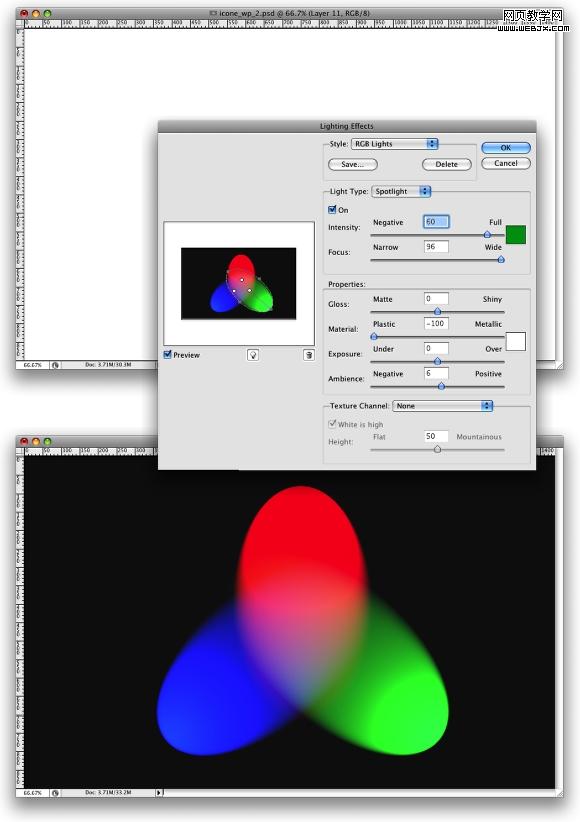This screenshot has height=822, width=580.
Task: Click the Delete style button
Action: pyautogui.click(x=446, y=165)
